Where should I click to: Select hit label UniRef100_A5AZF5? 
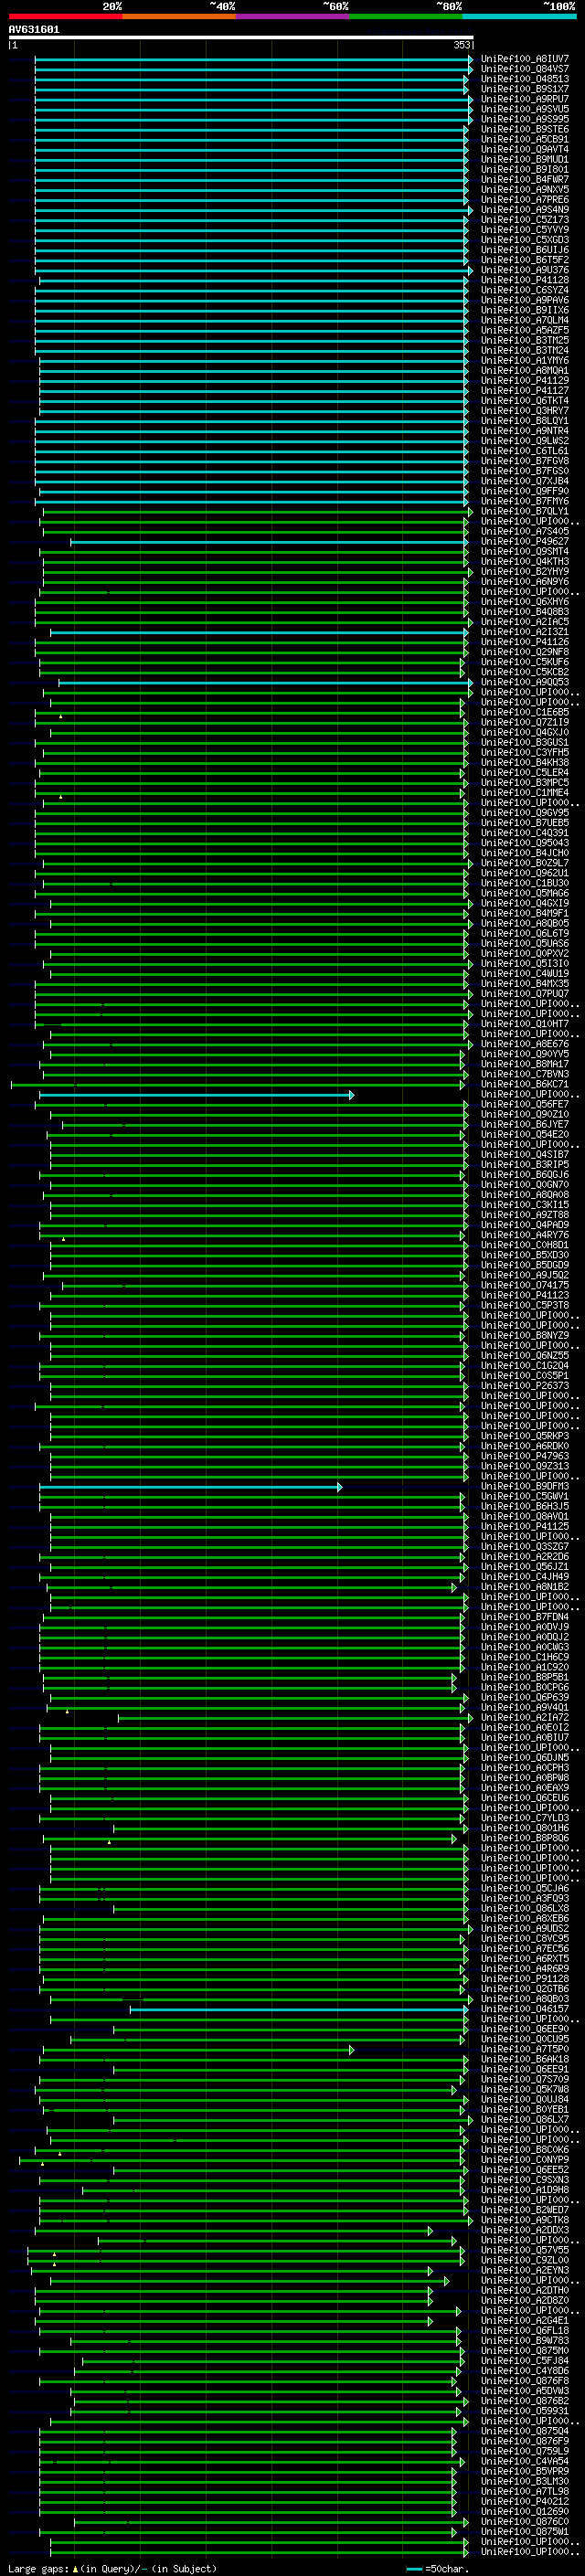click(525, 330)
